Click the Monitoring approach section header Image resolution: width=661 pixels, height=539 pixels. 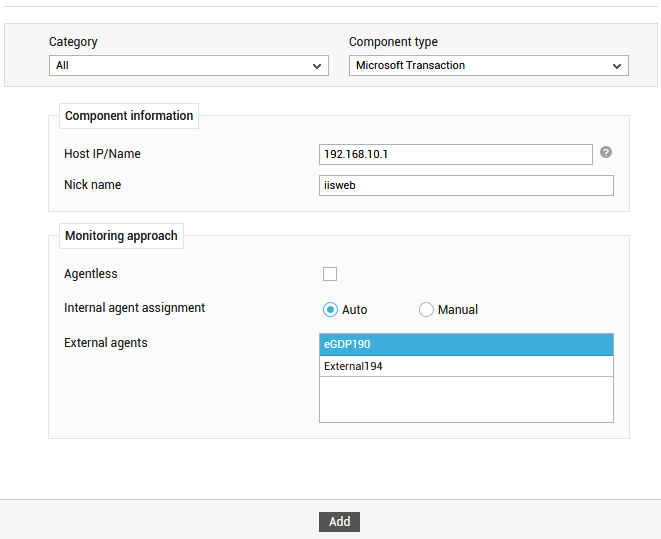click(x=121, y=236)
